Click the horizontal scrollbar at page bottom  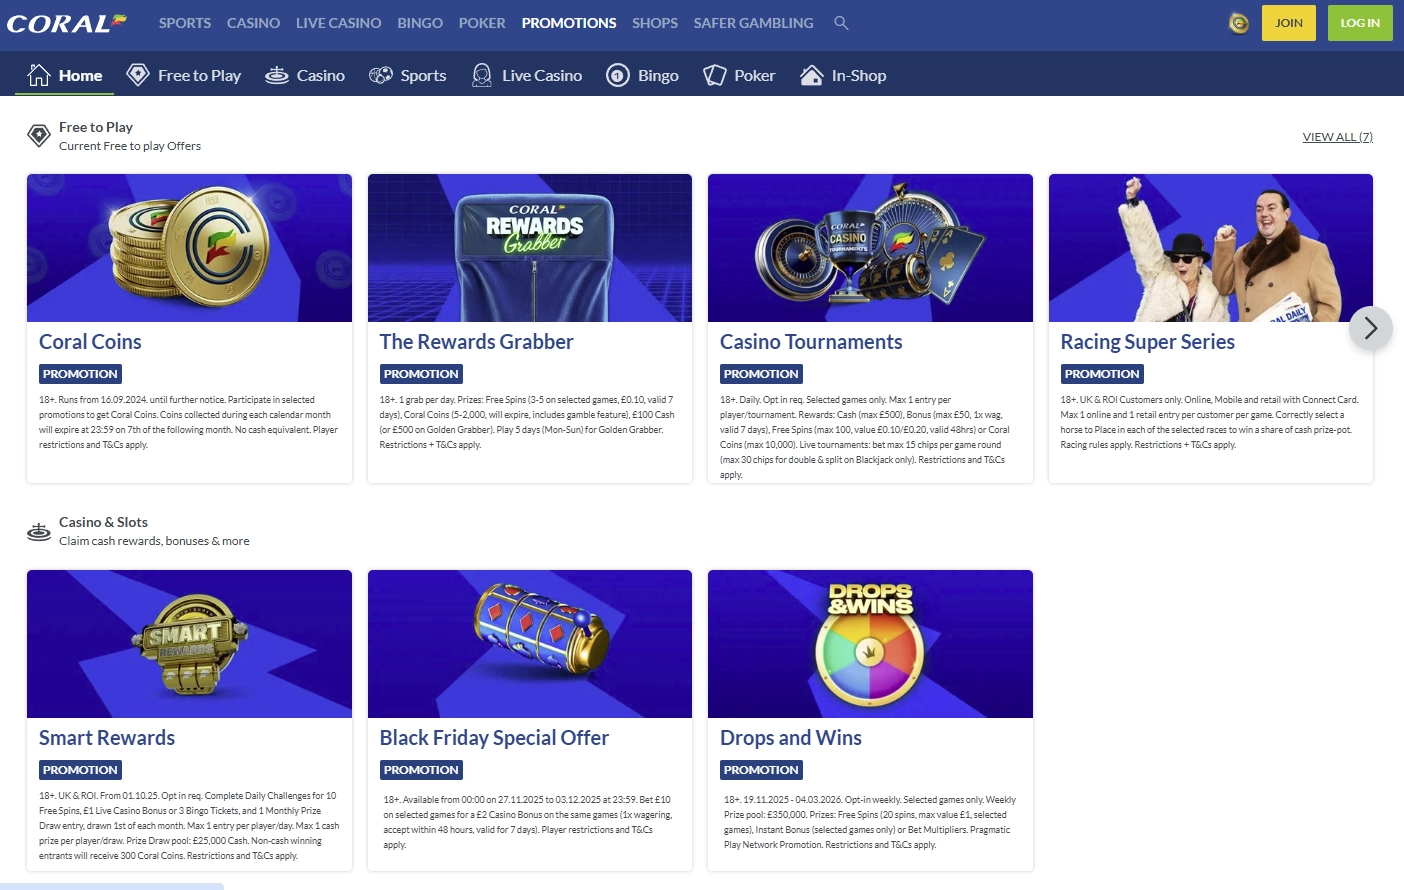110,886
